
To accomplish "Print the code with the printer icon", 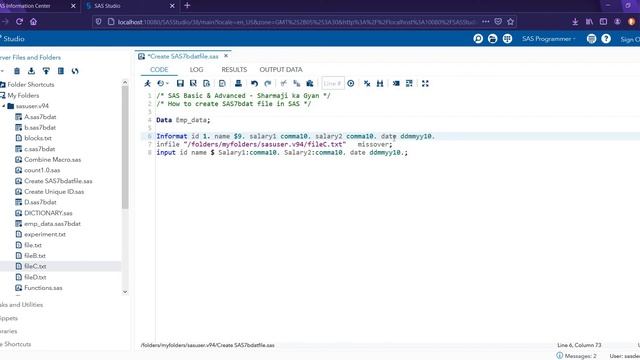I will click(238, 83).
